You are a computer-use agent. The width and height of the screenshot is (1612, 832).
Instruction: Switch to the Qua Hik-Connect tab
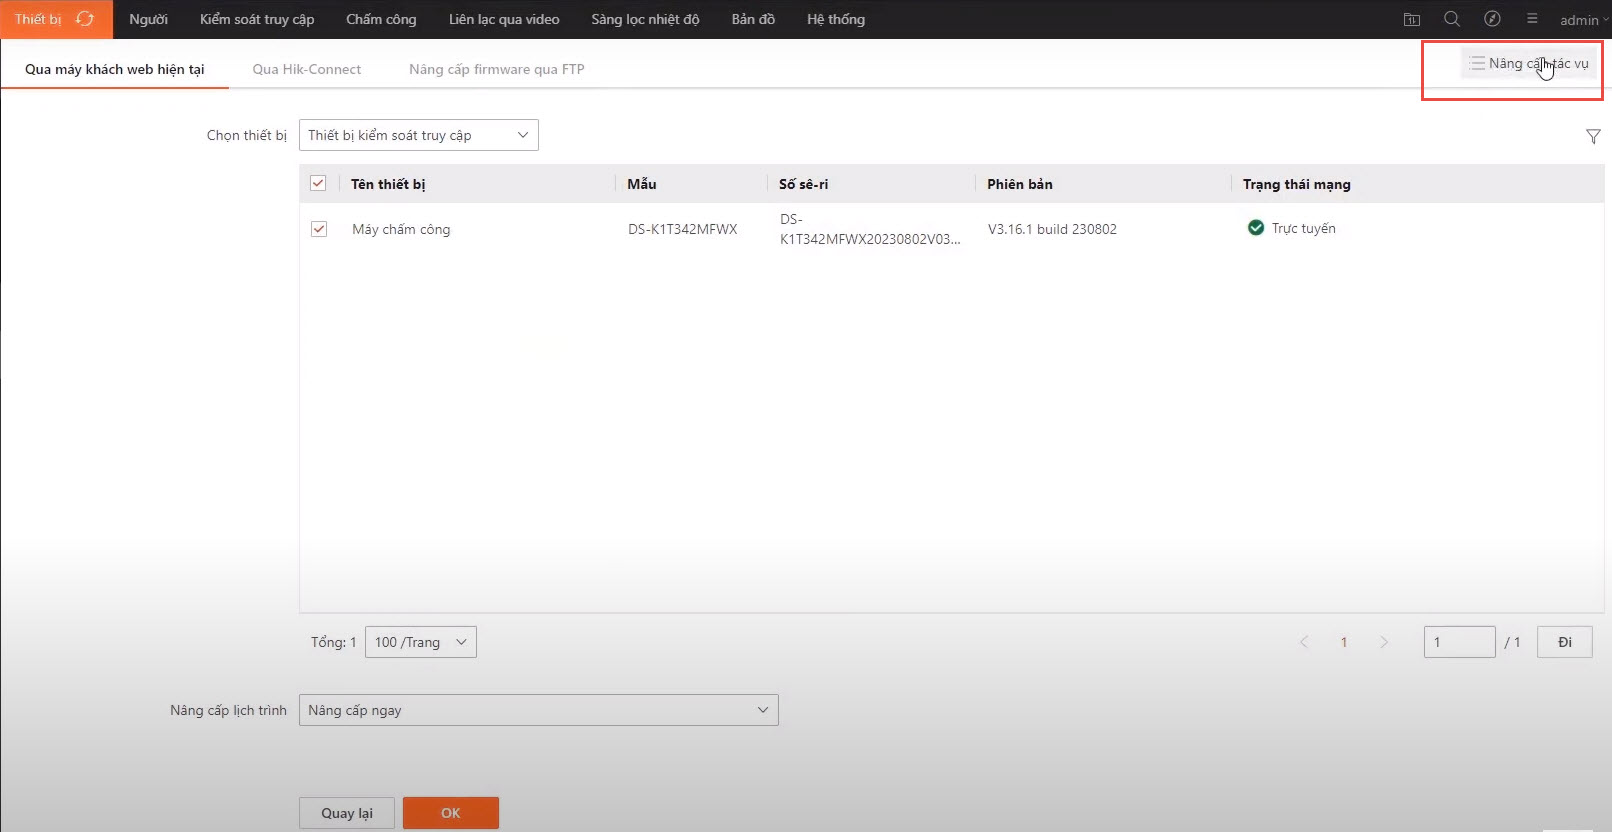(x=306, y=69)
